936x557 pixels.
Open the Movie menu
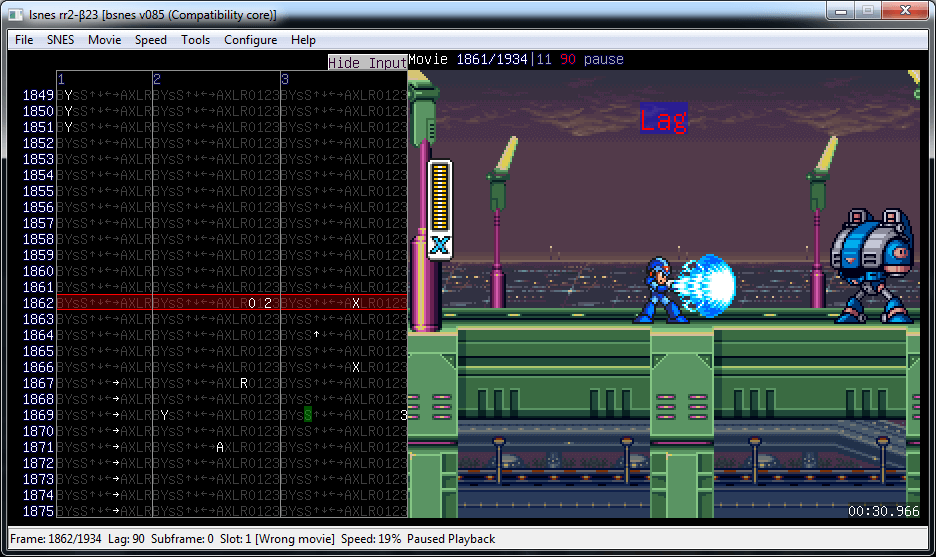pos(104,40)
